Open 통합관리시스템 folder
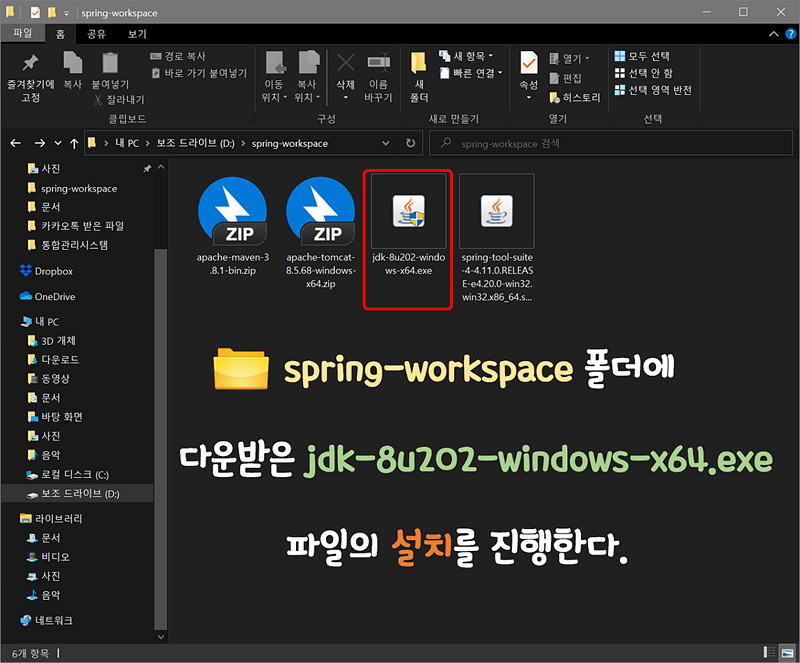This screenshot has width=800, height=663. tap(67, 245)
